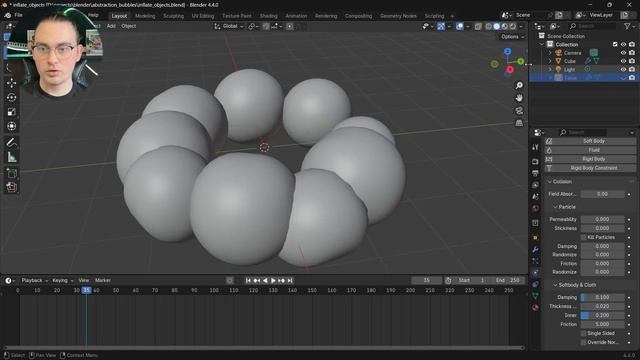Image resolution: width=640 pixels, height=360 pixels.
Task: Click the Soft Body physics button
Action: tap(590, 141)
